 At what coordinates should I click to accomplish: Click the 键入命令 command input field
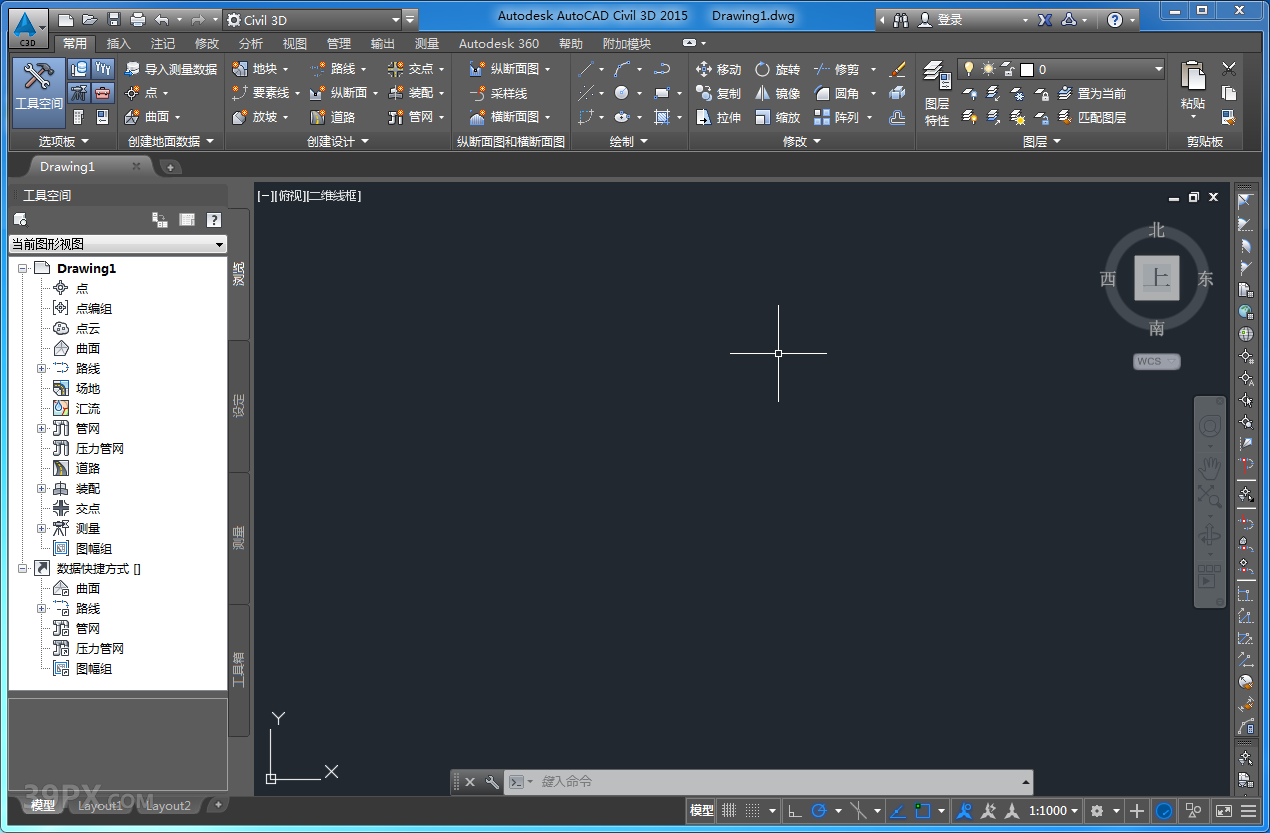pyautogui.click(x=650, y=782)
